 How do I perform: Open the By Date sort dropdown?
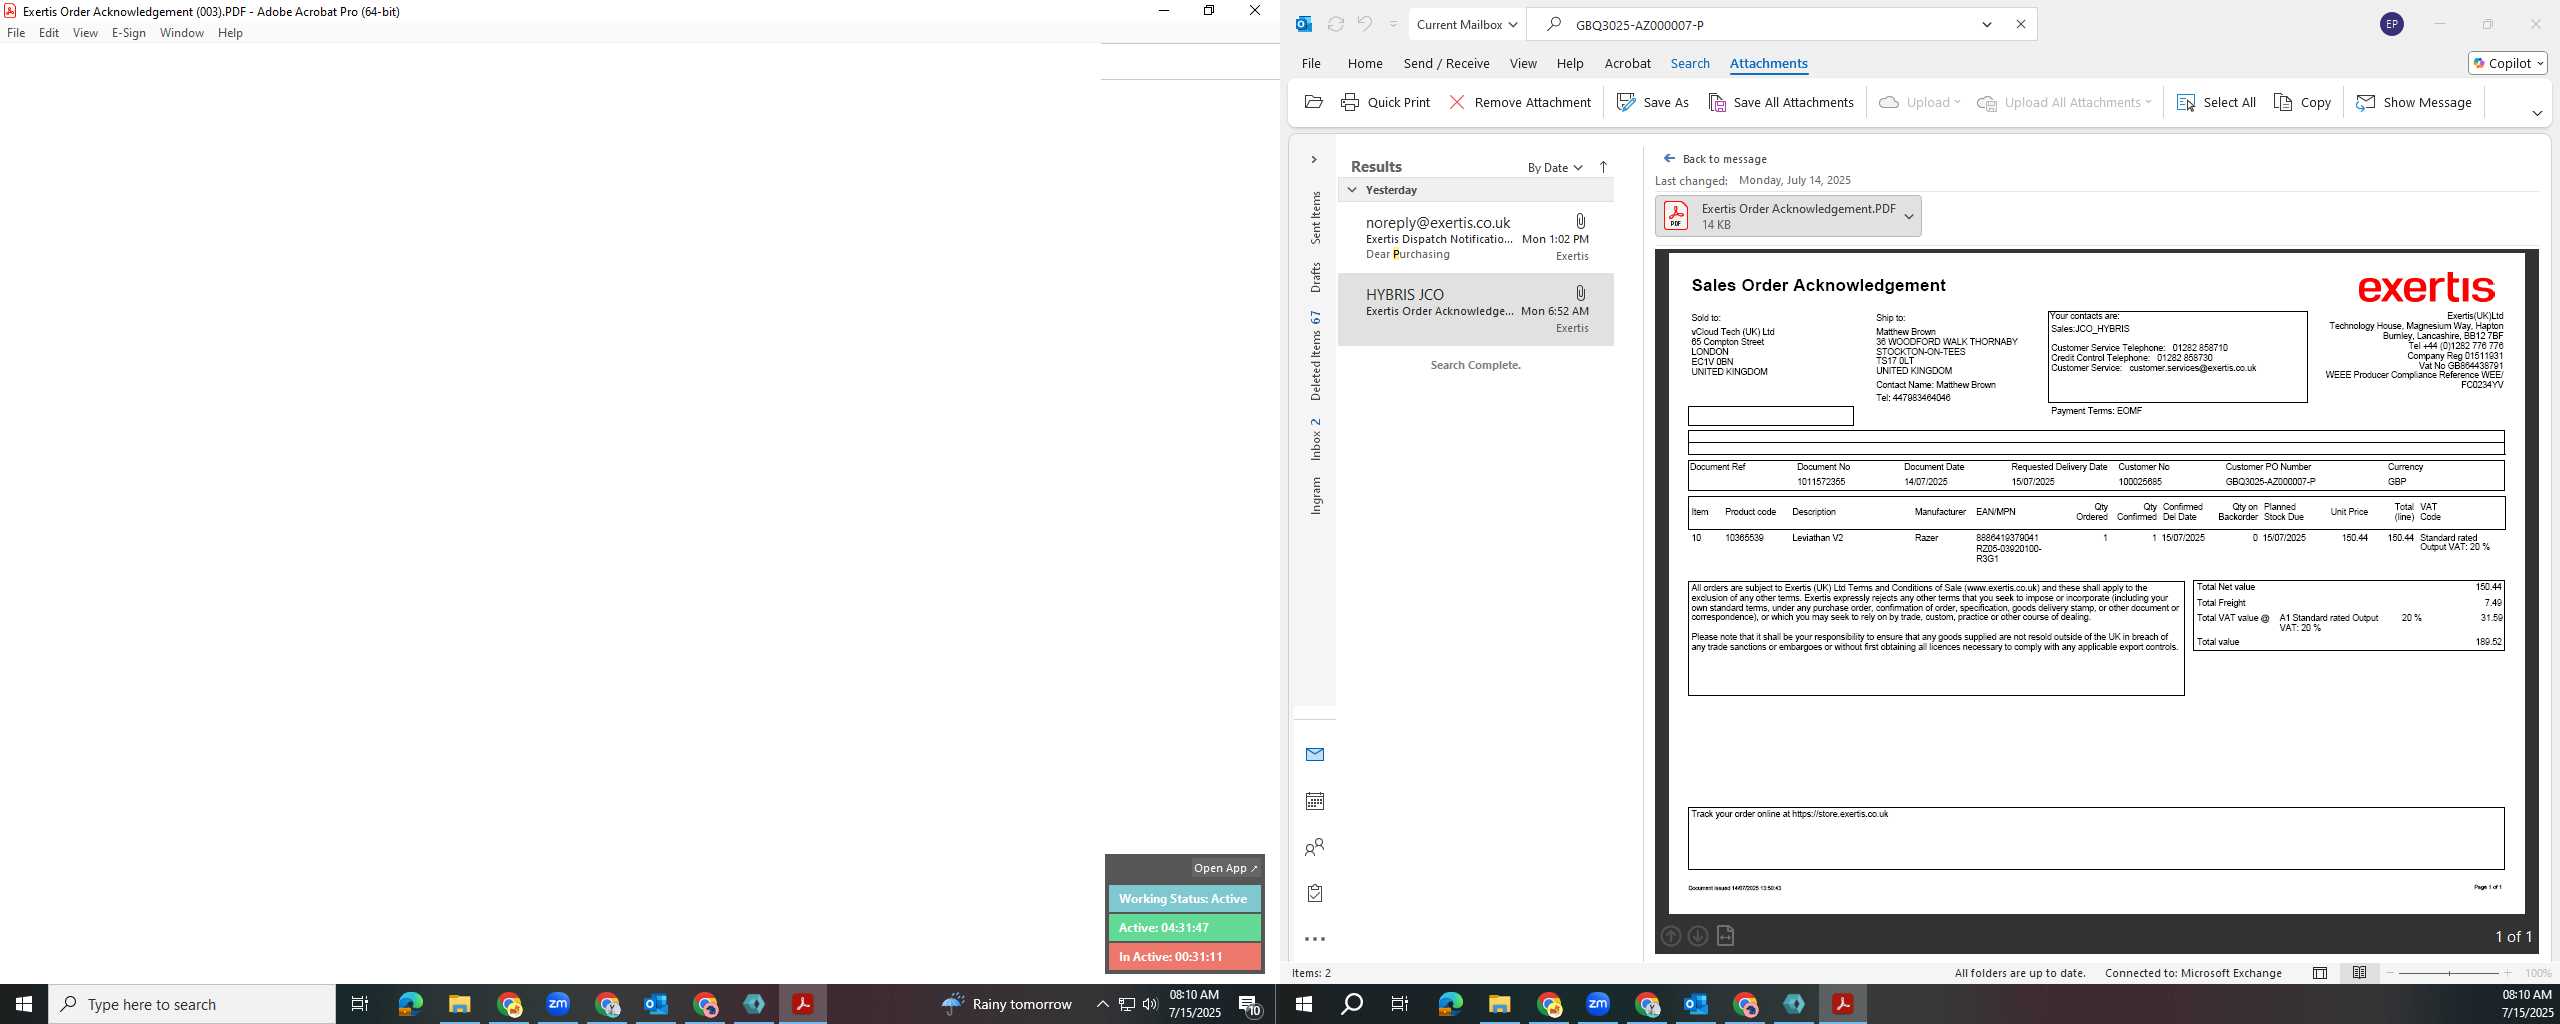click(1554, 168)
